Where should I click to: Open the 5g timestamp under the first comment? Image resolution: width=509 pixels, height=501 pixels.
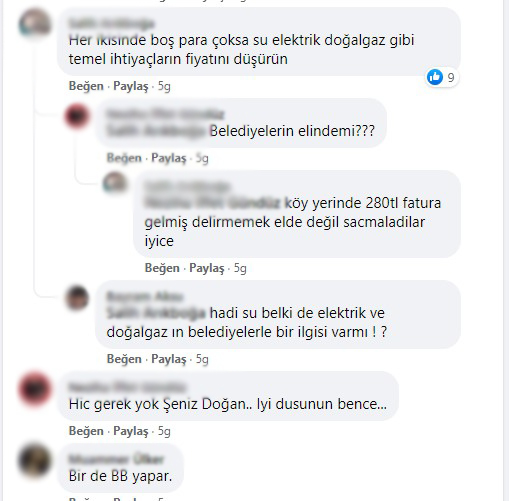(x=164, y=86)
